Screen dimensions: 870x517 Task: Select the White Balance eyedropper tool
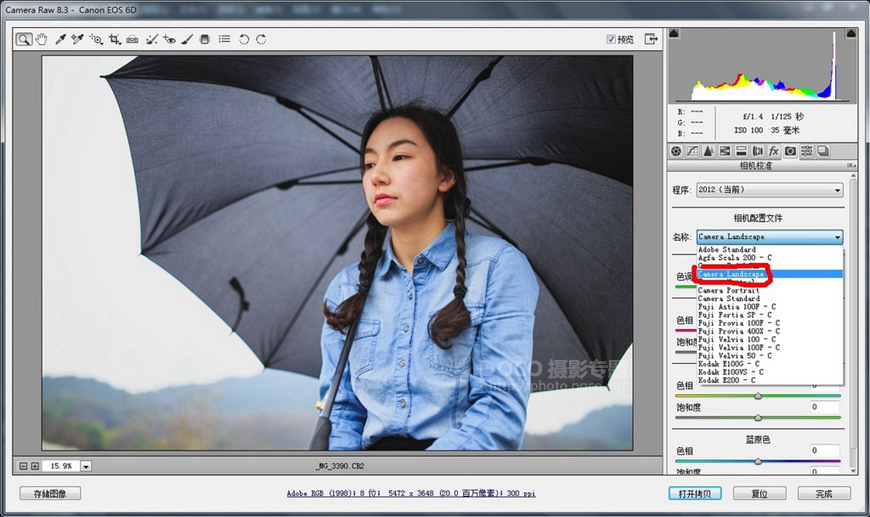click(x=60, y=39)
